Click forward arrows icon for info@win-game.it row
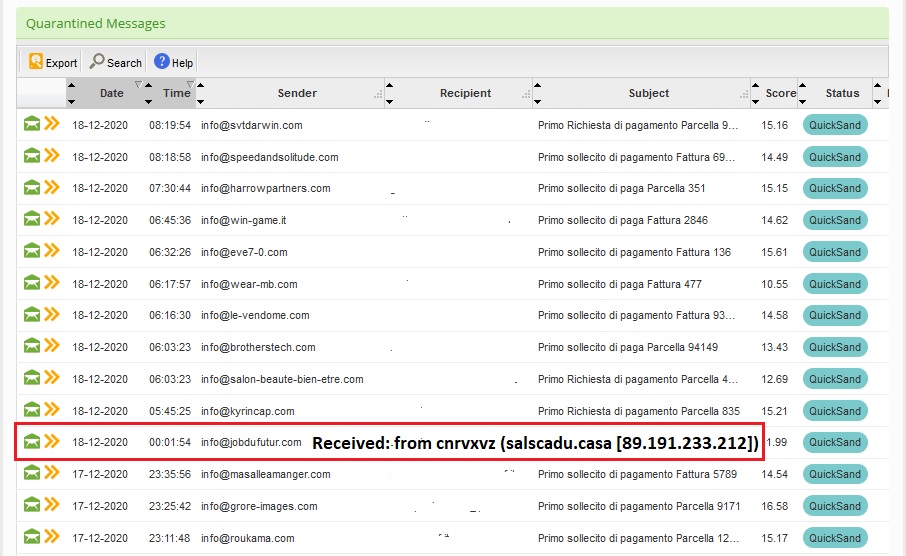This screenshot has width=906, height=556. pyautogui.click(x=52, y=218)
